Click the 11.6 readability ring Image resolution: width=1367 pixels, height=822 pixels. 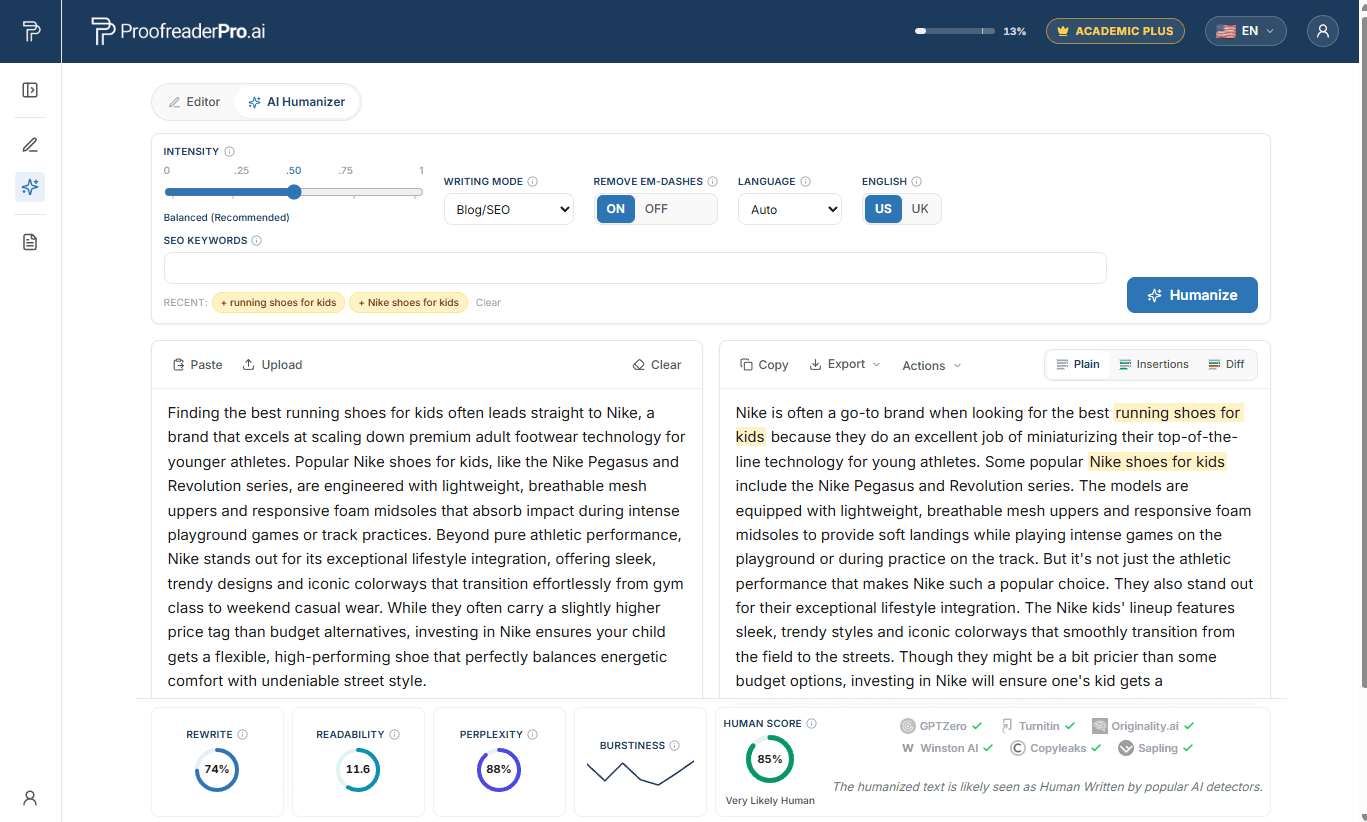[358, 770]
